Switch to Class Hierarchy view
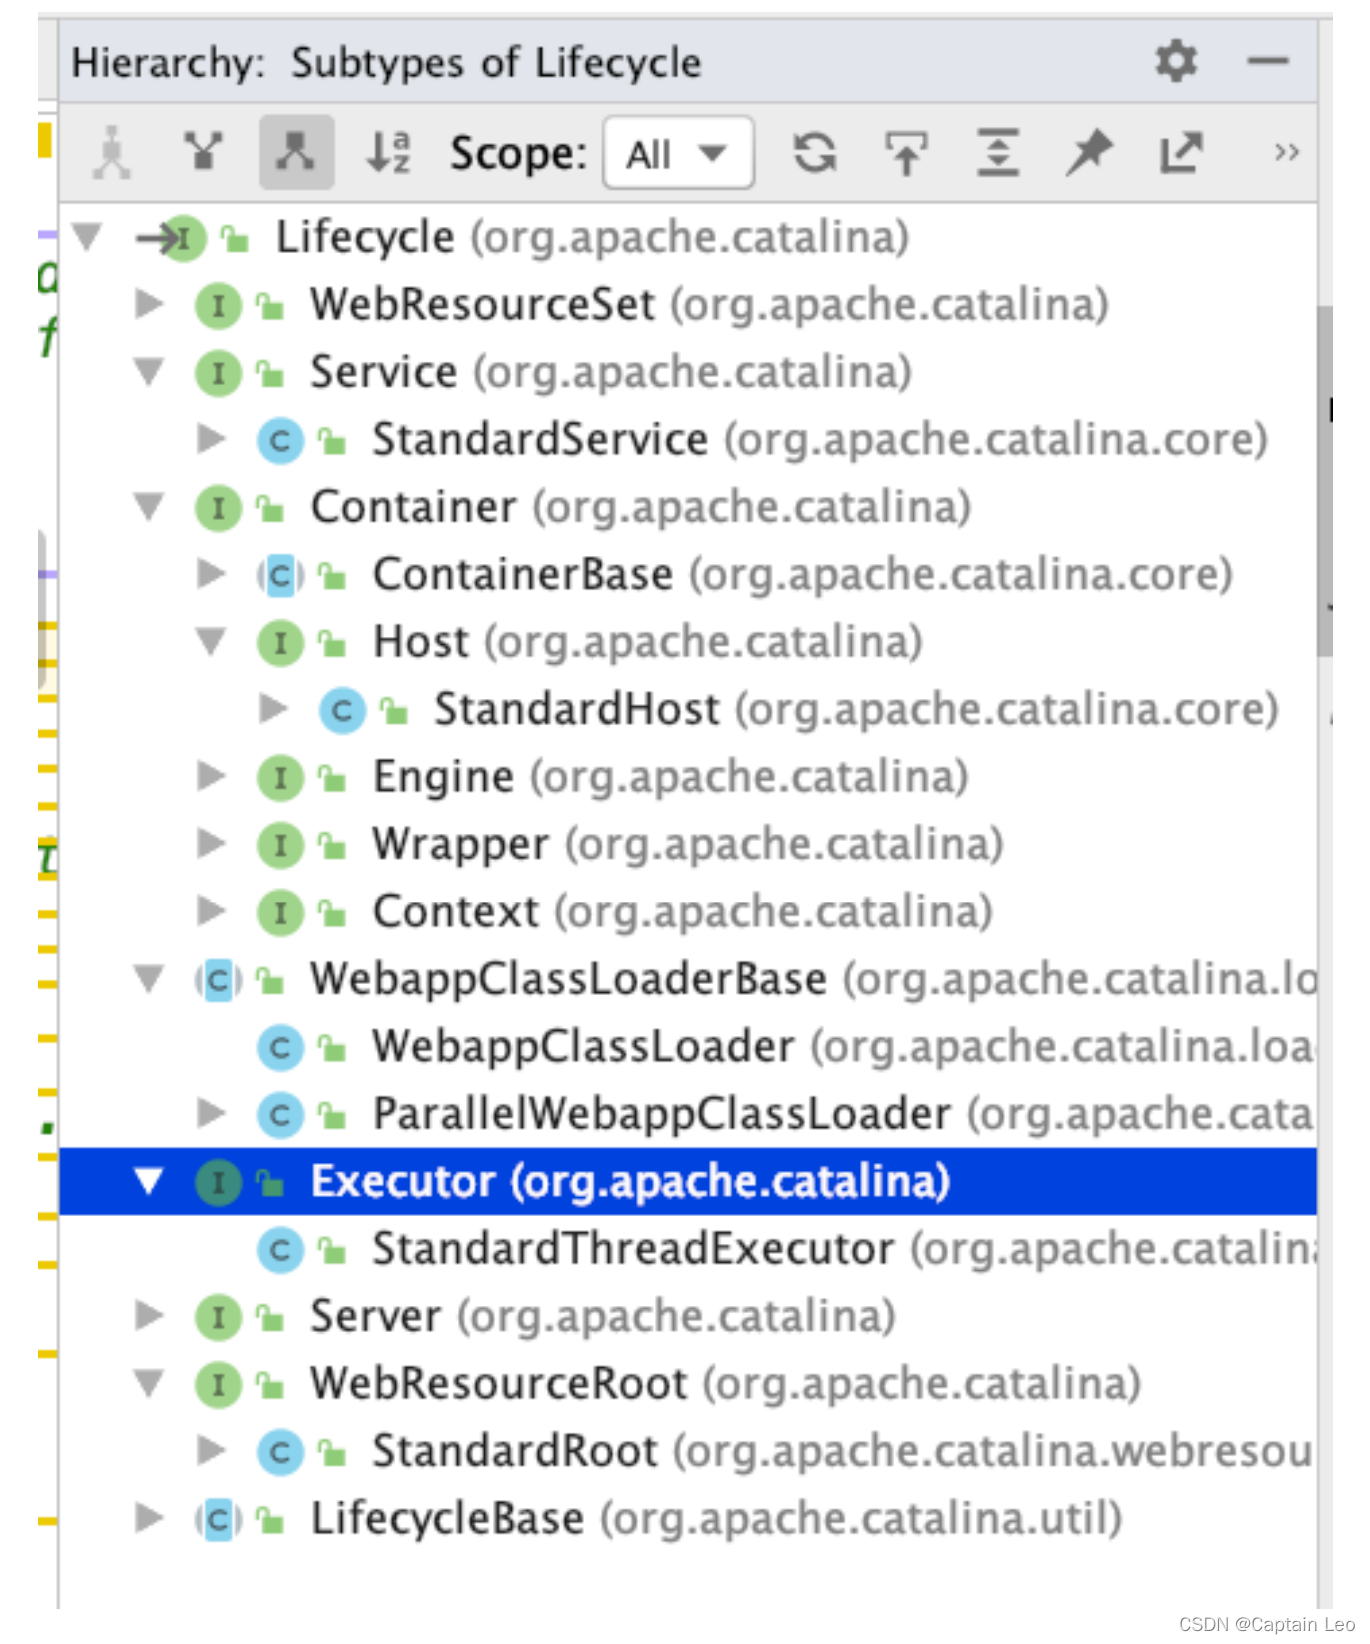This screenshot has height=1644, width=1370. [112, 152]
